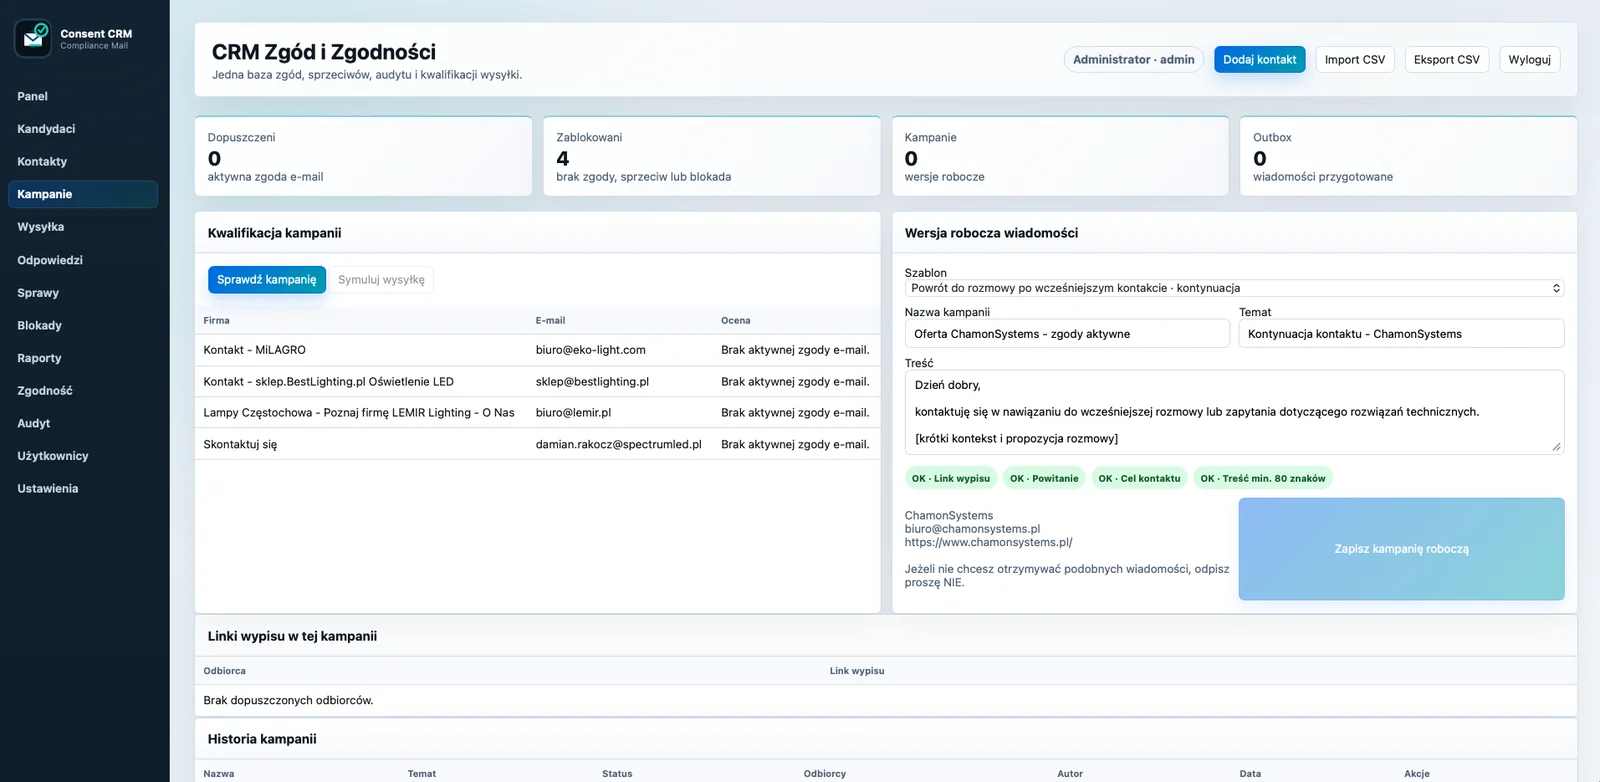Click the Odbiorcy column header in Historia

[x=825, y=774]
